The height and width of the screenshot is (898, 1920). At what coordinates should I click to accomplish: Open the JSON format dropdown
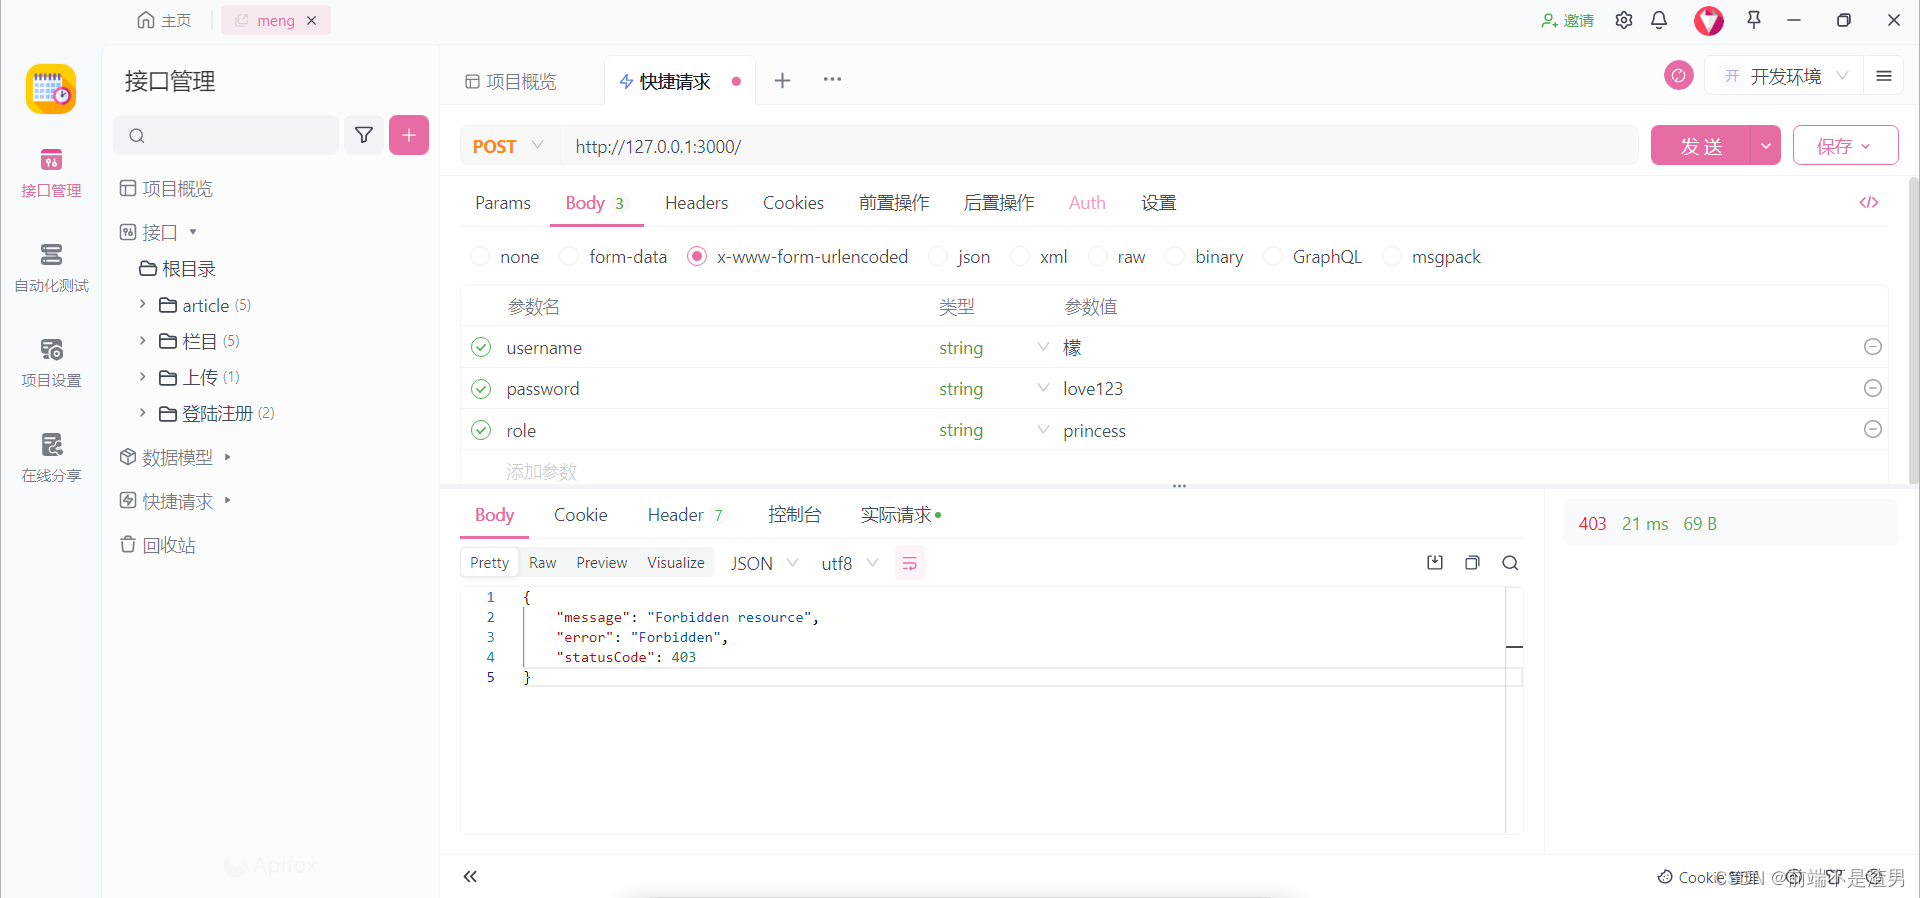click(x=764, y=563)
